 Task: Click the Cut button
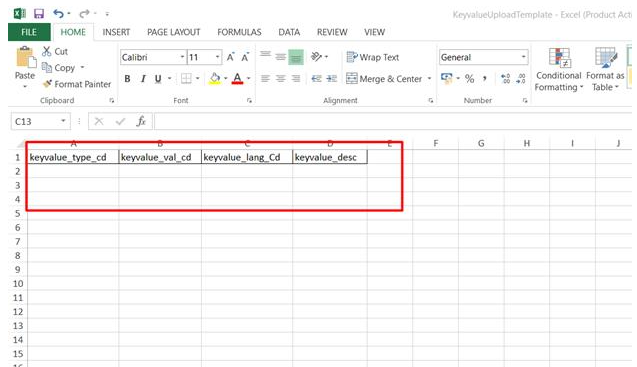click(55, 51)
